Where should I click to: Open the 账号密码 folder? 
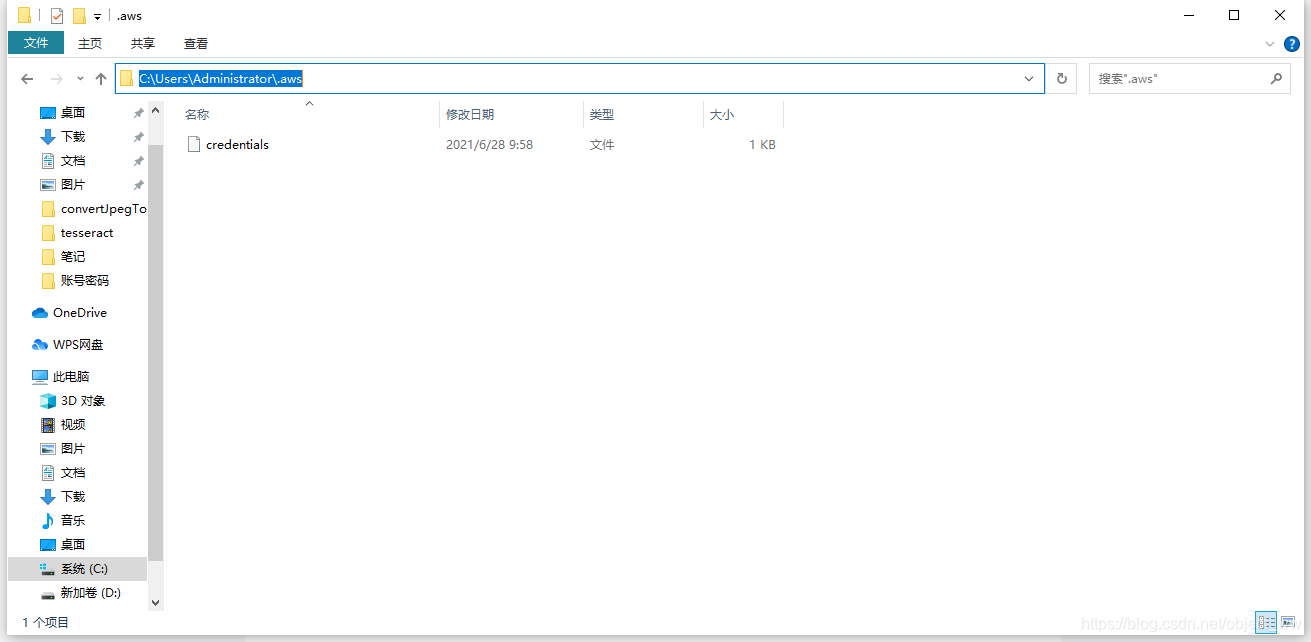coord(85,281)
